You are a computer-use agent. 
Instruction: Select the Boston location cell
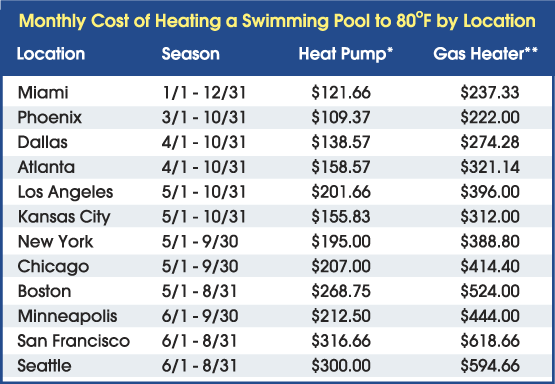point(44,291)
